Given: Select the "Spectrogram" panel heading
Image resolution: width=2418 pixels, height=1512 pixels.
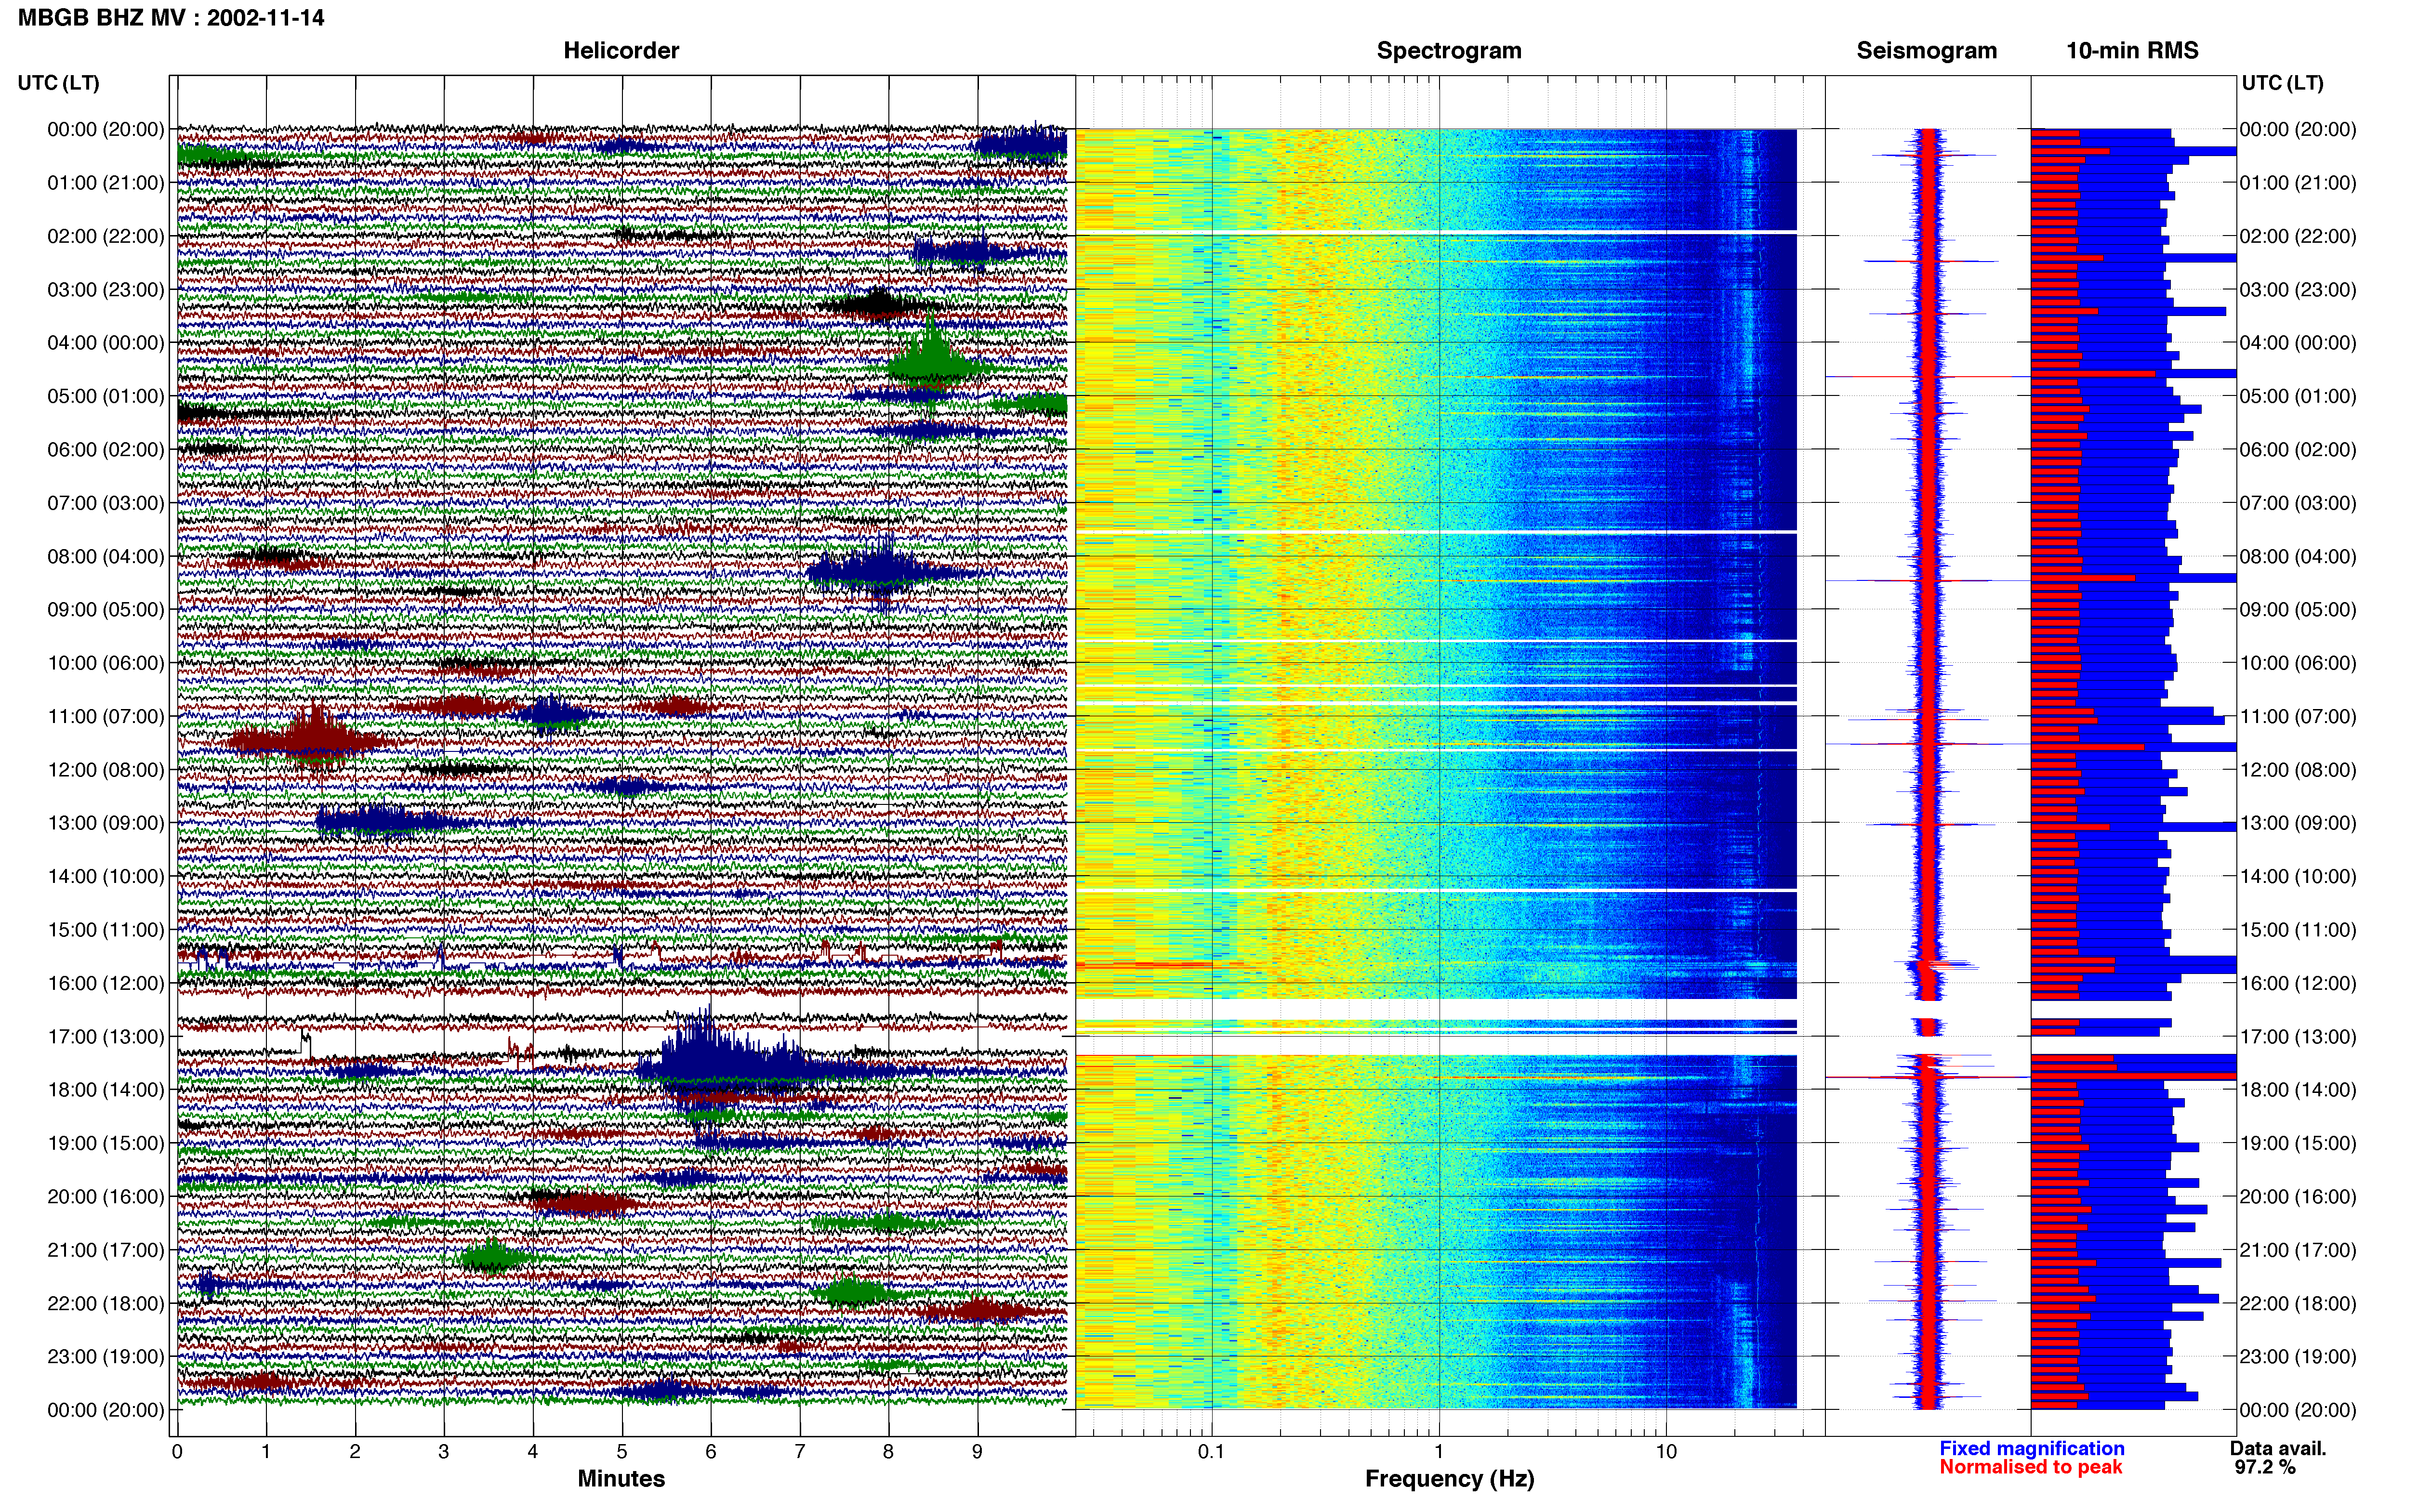Looking at the screenshot, I should tap(1449, 51).
